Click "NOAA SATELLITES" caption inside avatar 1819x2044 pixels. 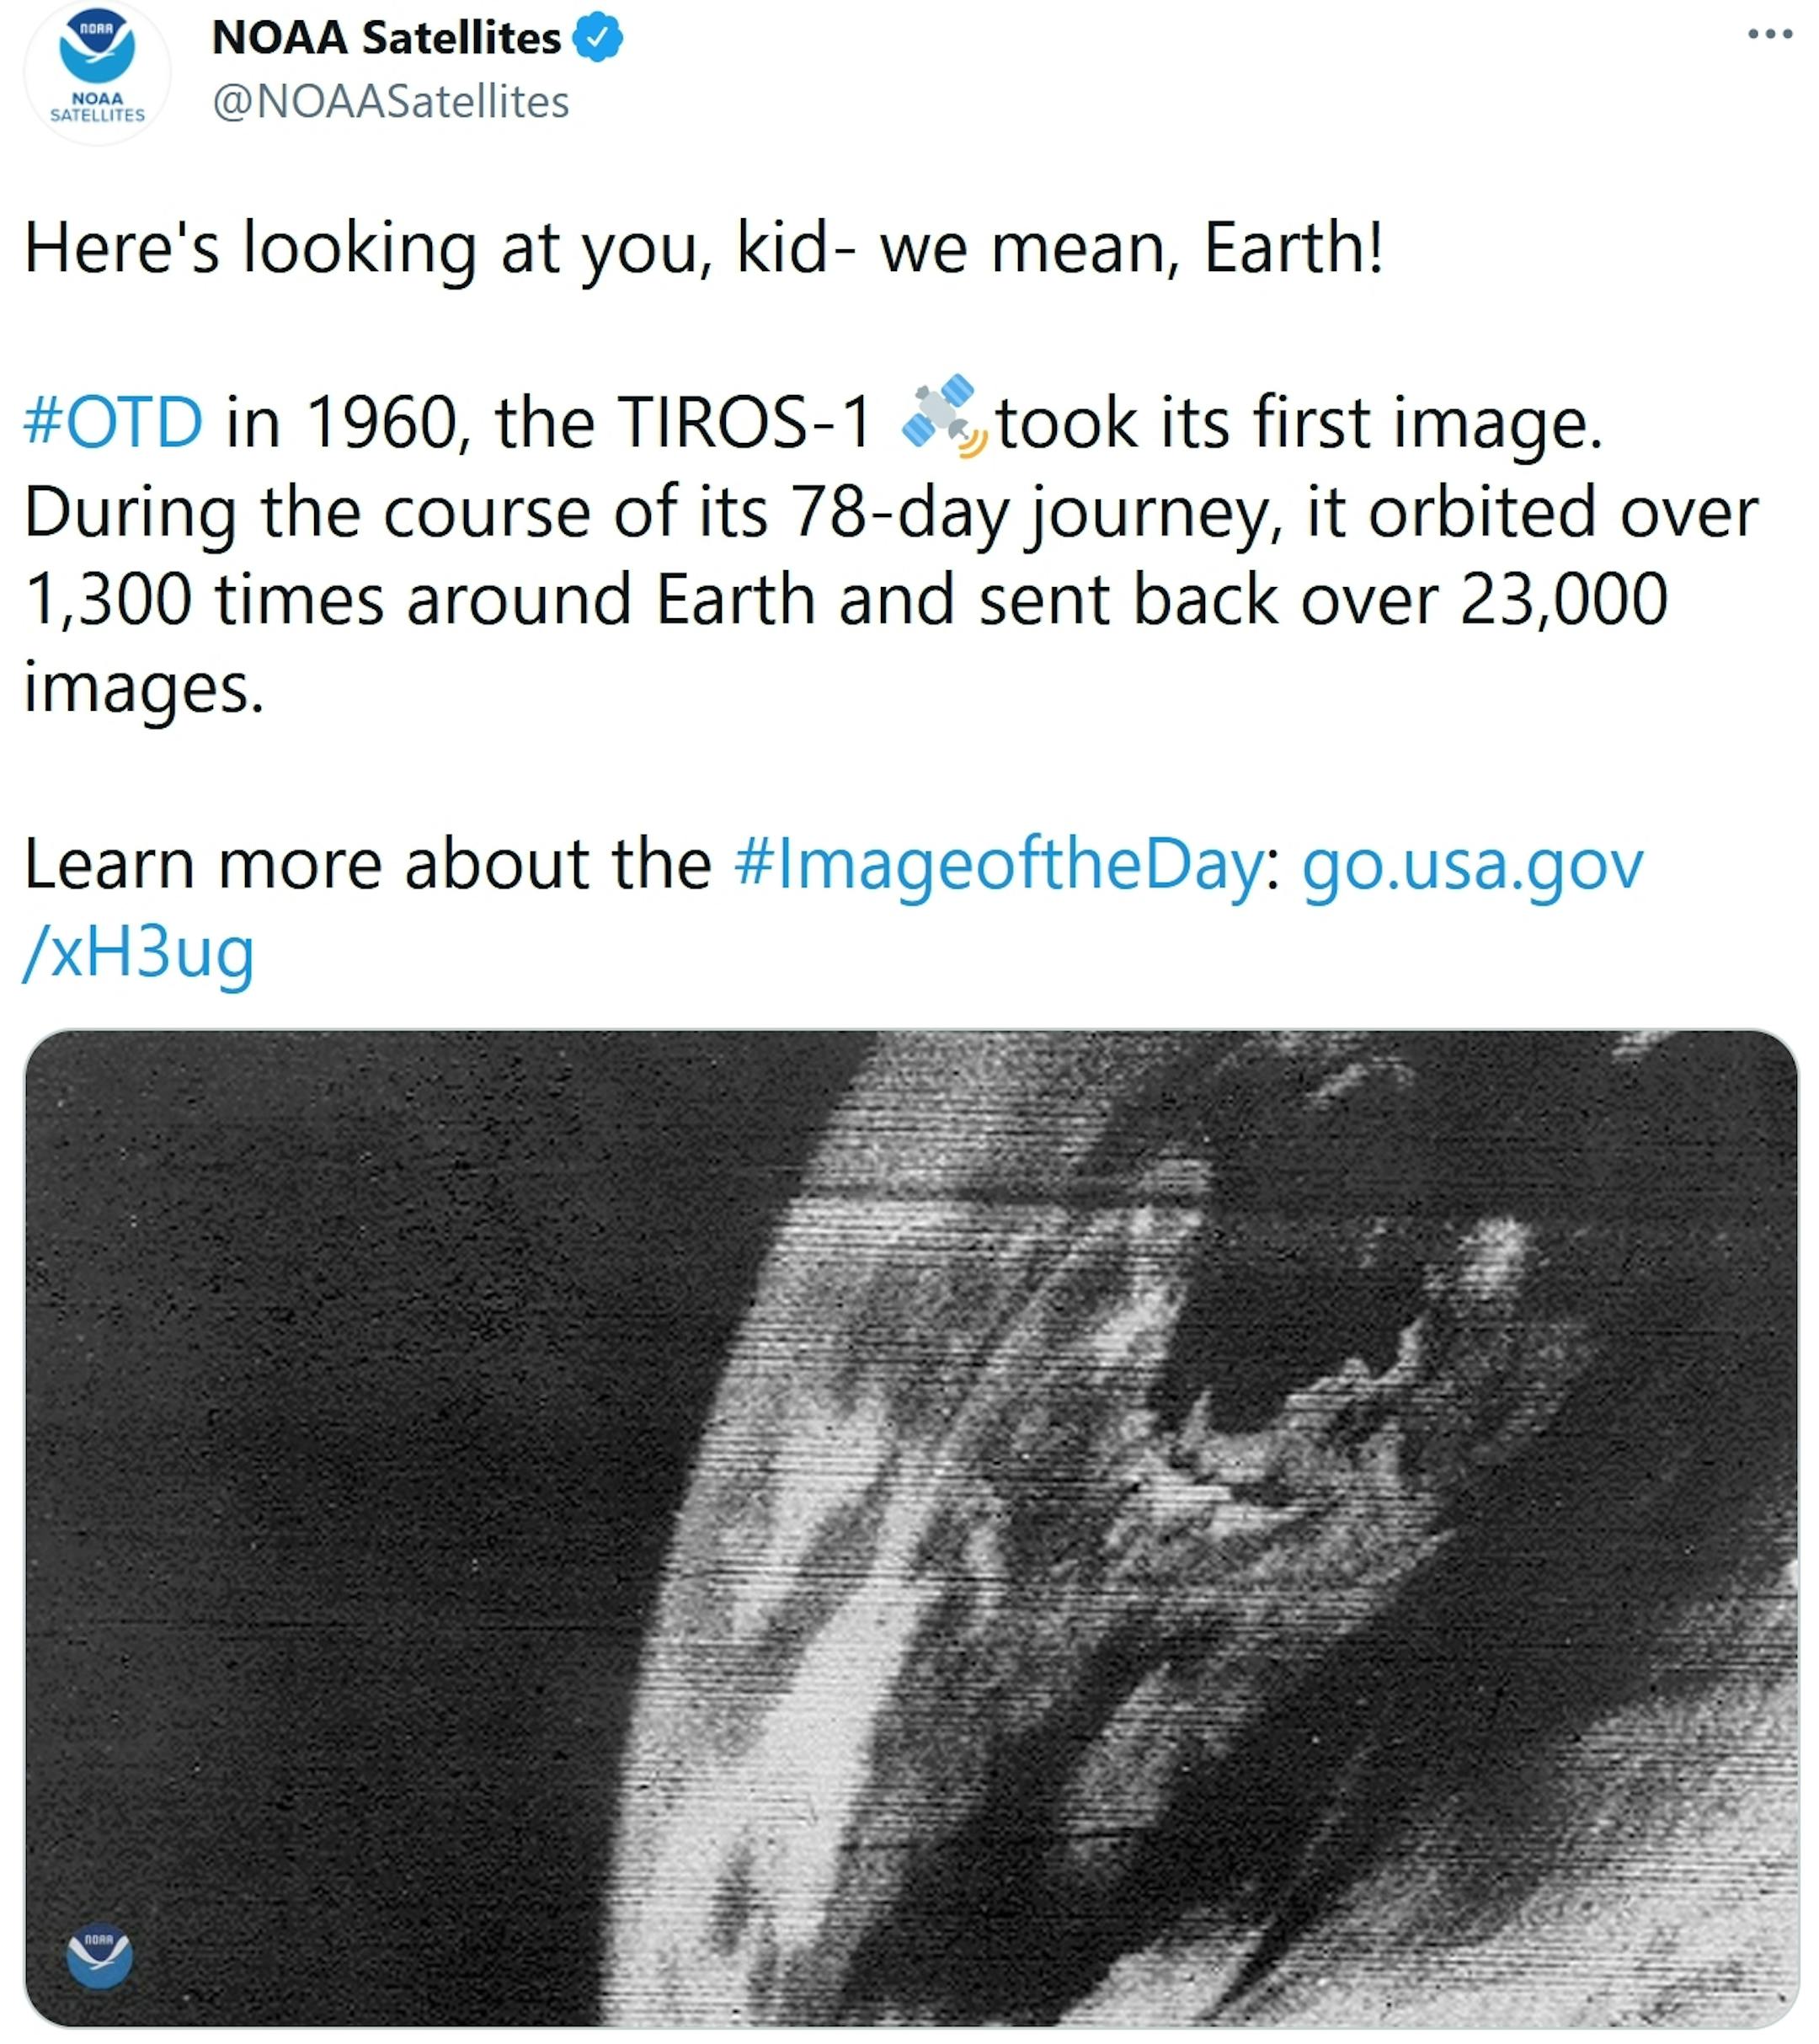tap(97, 107)
